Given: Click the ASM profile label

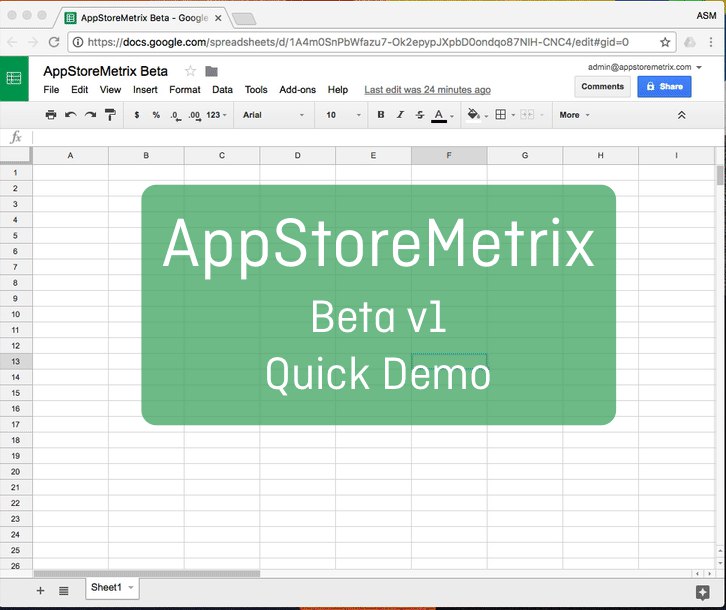Looking at the screenshot, I should (x=707, y=16).
